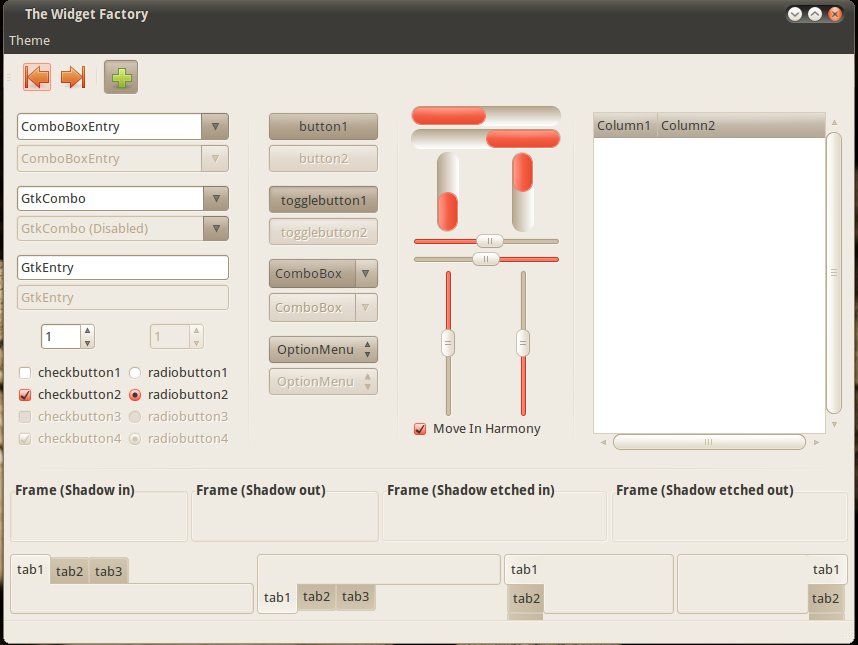Viewport: 858px width, 645px height.
Task: Open the enabled ComboBox dropdown
Action: click(x=323, y=274)
